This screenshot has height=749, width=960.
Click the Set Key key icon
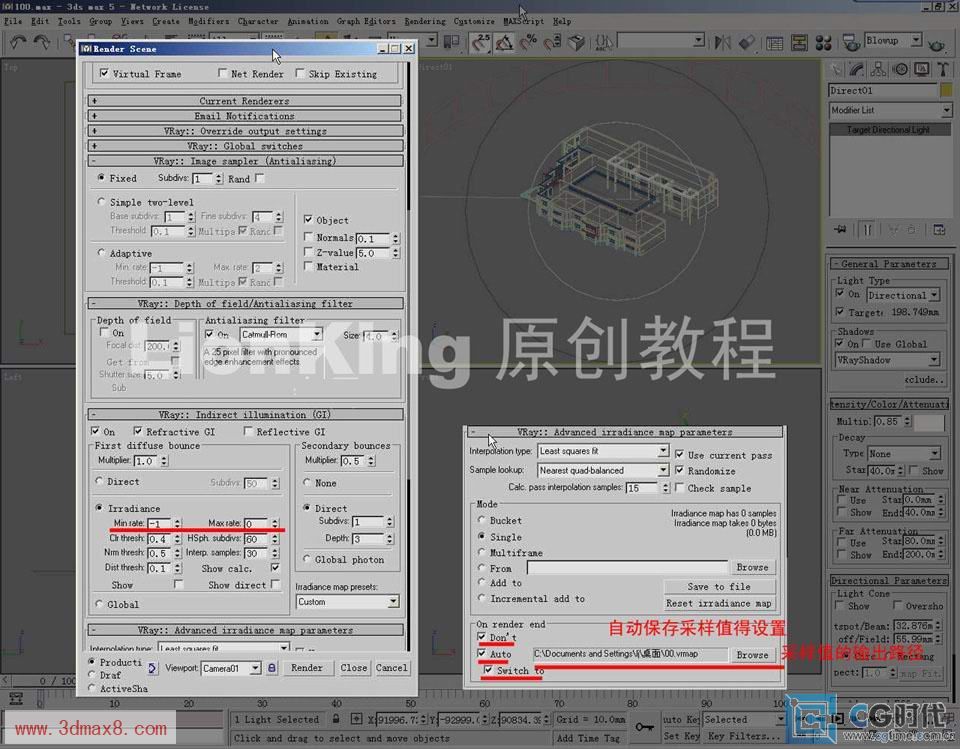click(645, 727)
